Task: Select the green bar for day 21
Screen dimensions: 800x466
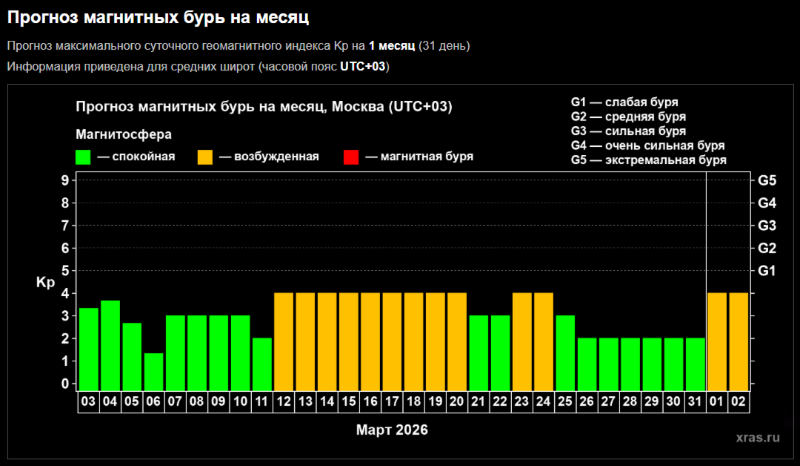Action: pos(479,353)
